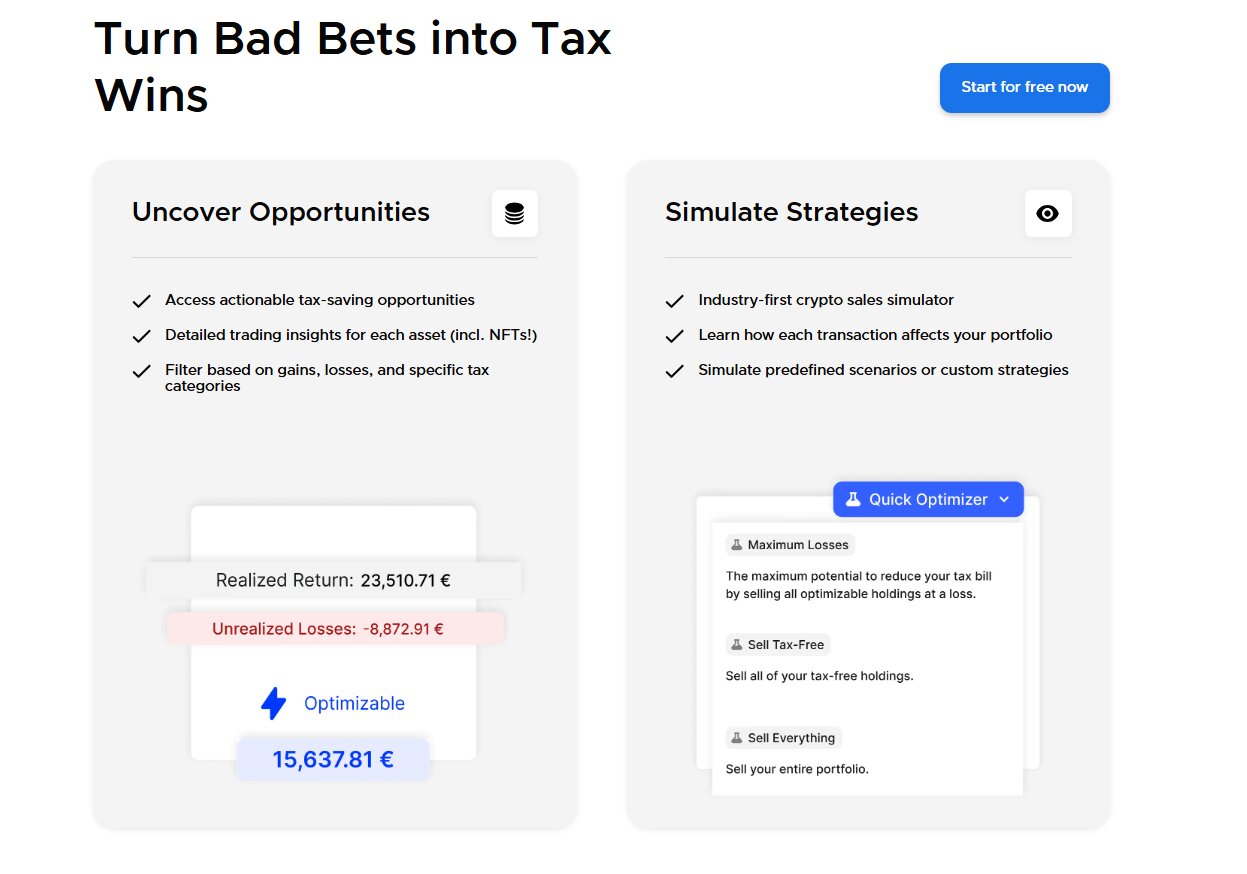Viewport: 1247px width, 874px height.
Task: Pick the Sell Everything scenario
Action: point(790,738)
